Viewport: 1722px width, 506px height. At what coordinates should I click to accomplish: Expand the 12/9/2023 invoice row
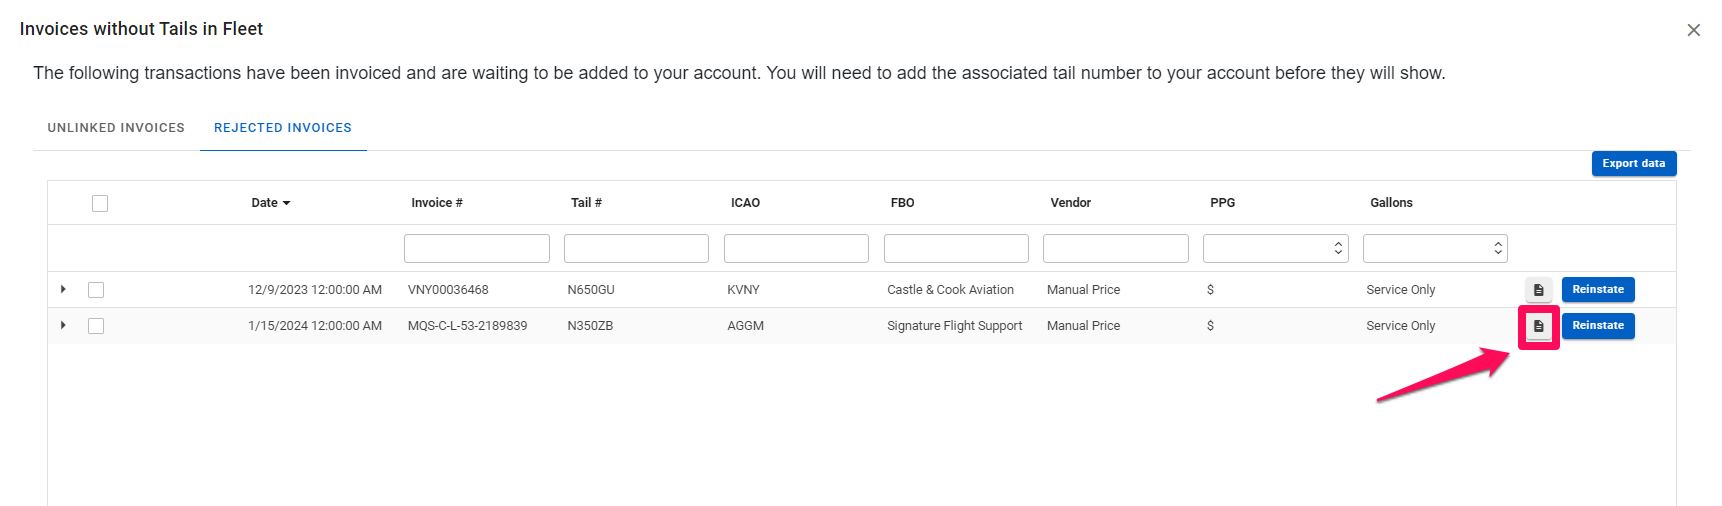pyautogui.click(x=63, y=290)
